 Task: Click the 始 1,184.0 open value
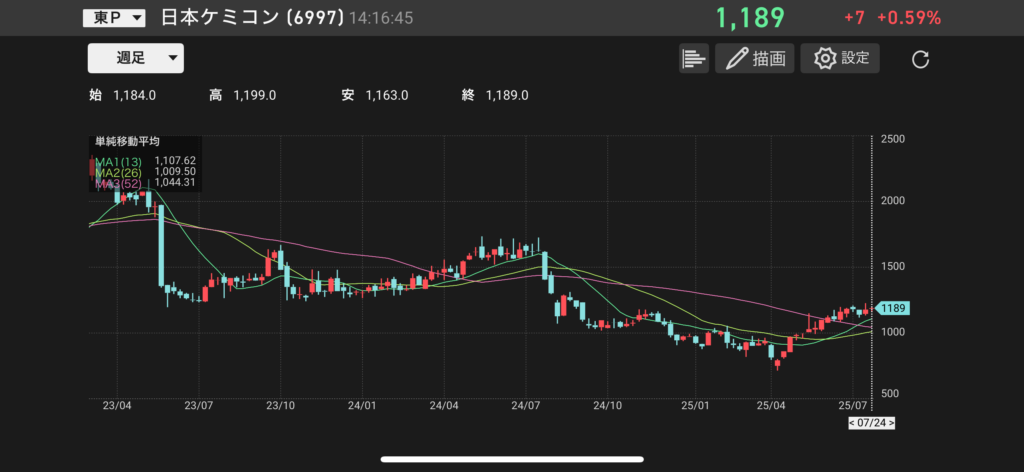(x=122, y=95)
